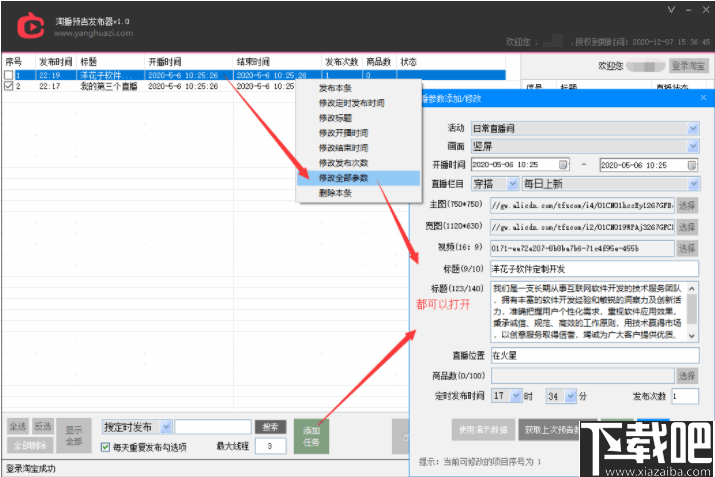
Task: Open calendar picker for start broadcast time
Action: [x=564, y=164]
